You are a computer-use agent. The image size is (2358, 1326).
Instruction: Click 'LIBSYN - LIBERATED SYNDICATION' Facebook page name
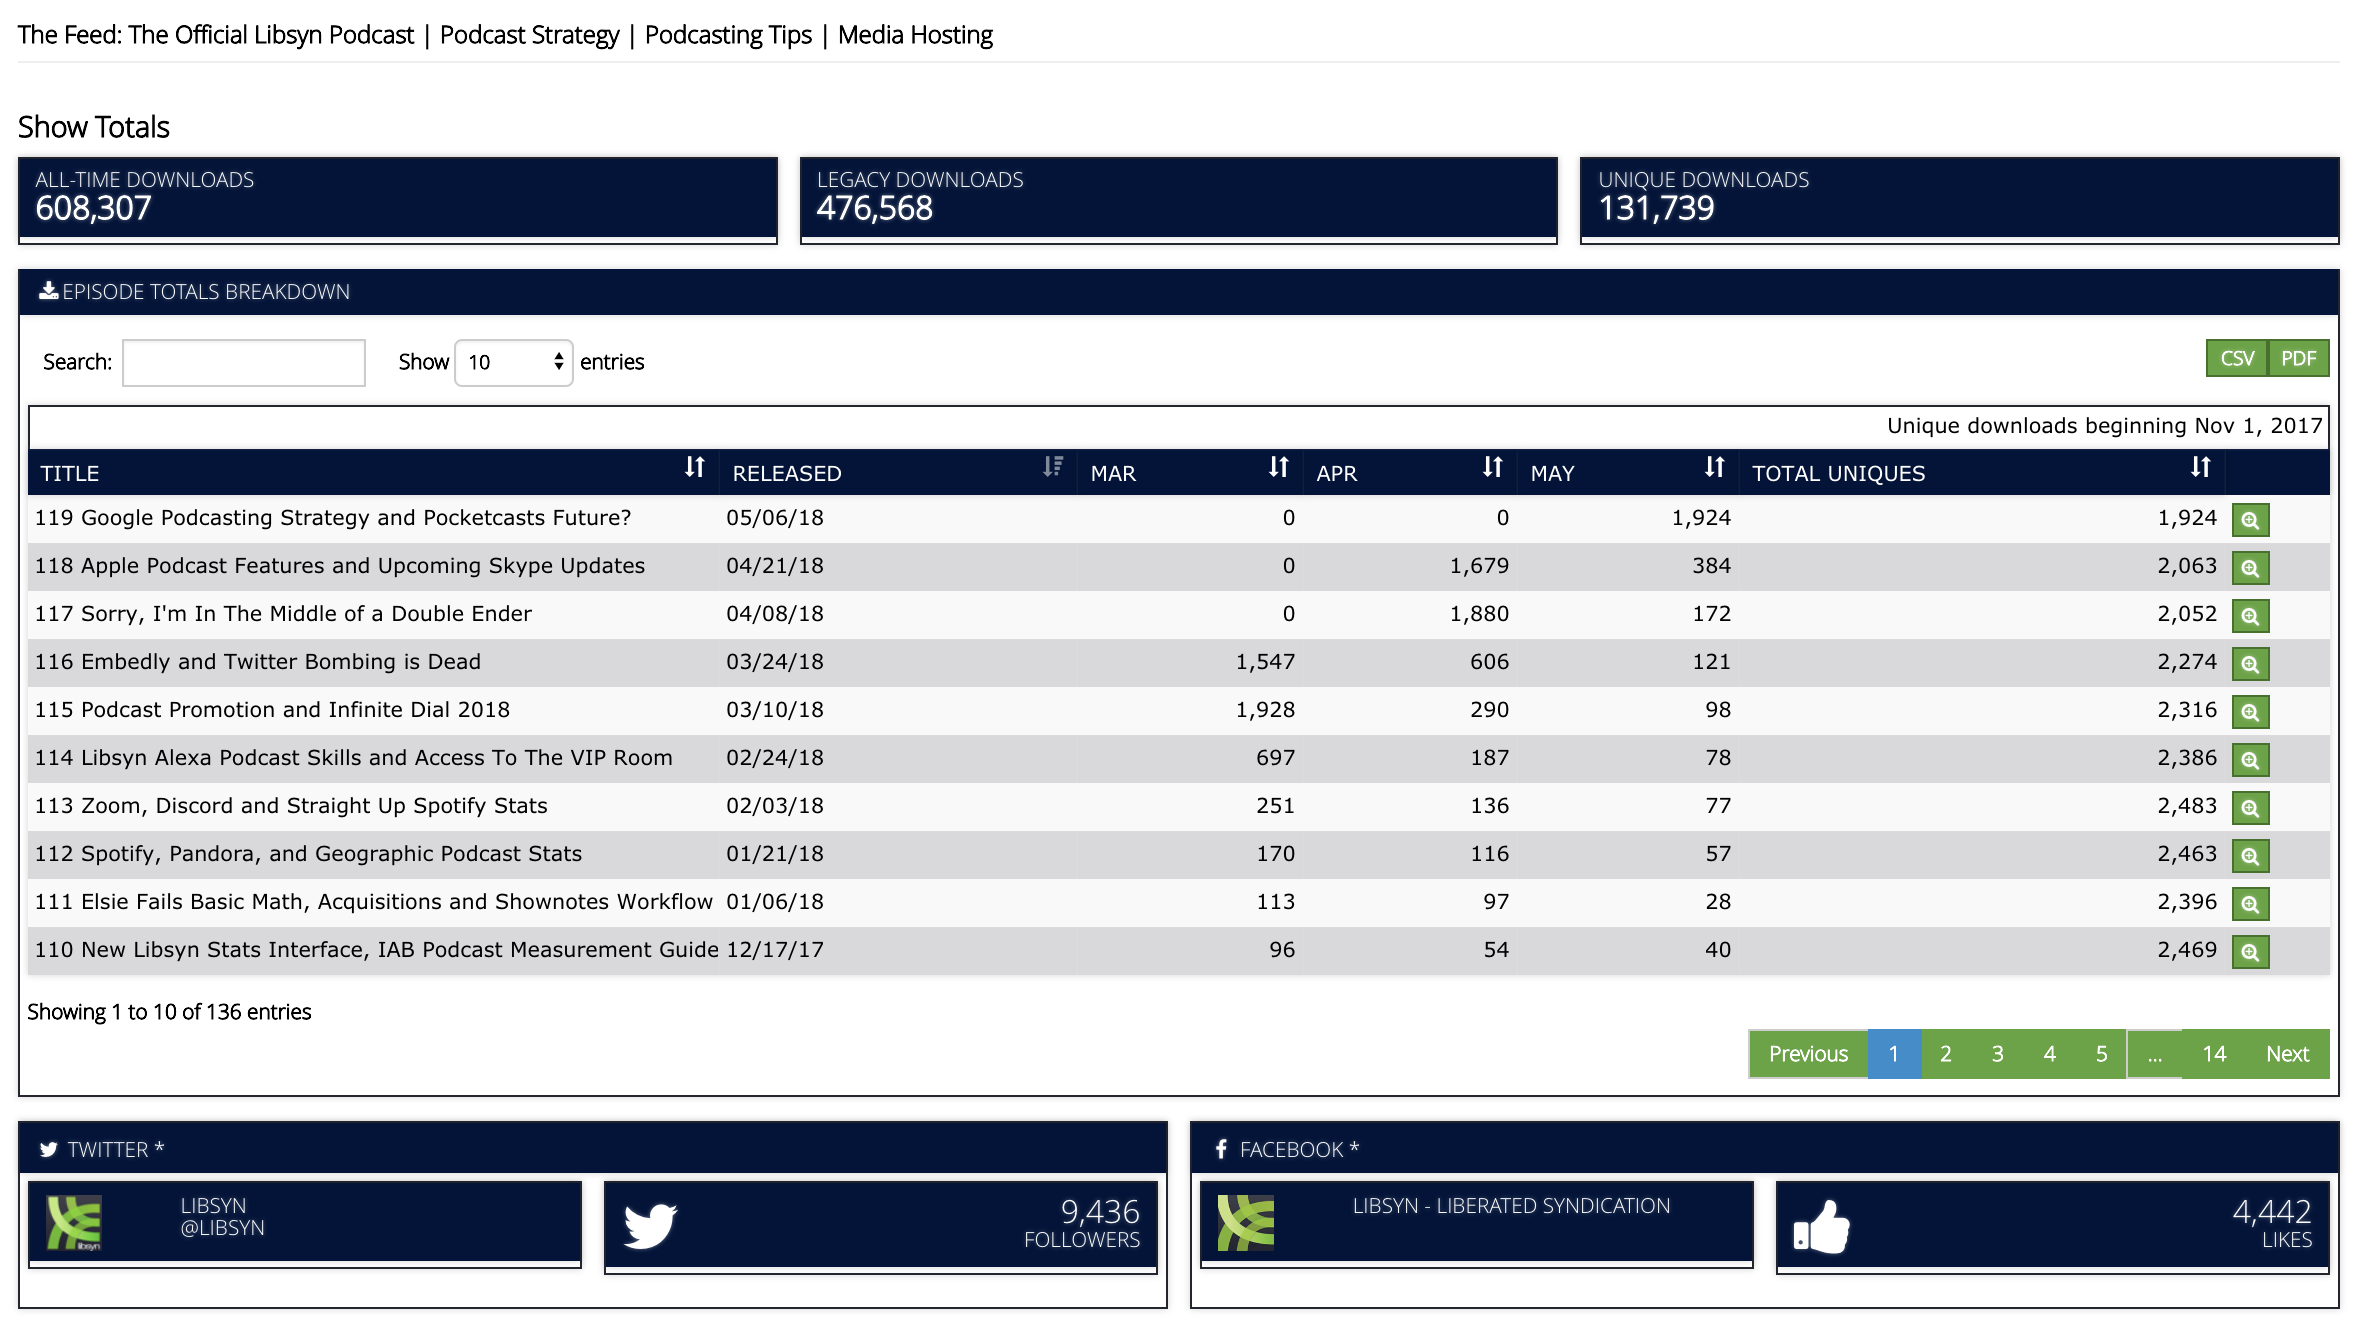1511,1206
